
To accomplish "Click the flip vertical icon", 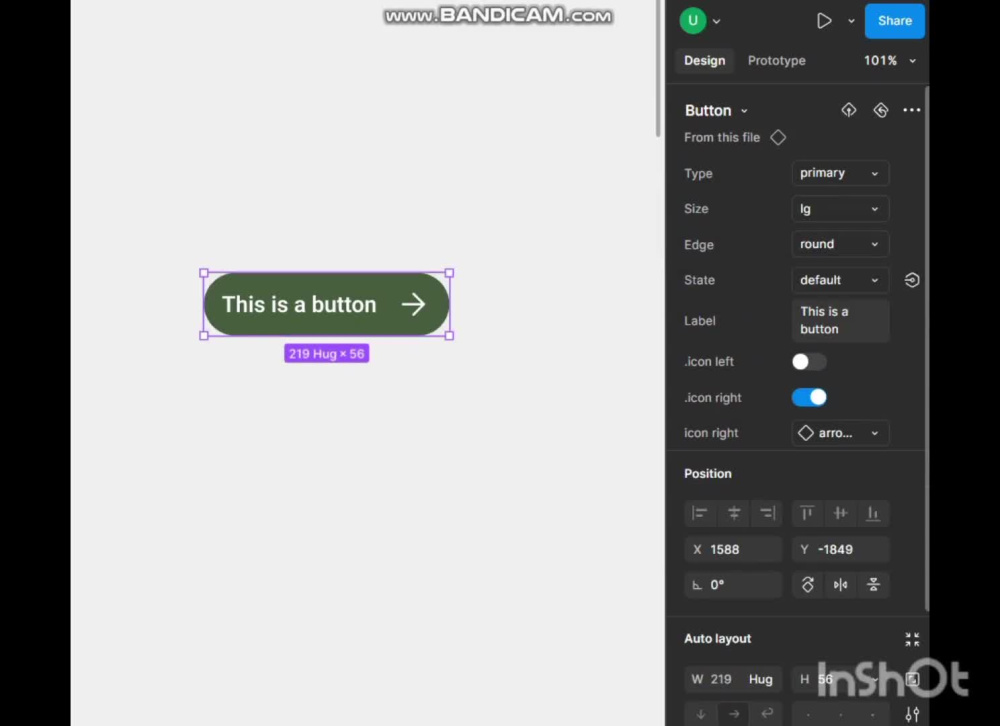I will pyautogui.click(x=873, y=585).
